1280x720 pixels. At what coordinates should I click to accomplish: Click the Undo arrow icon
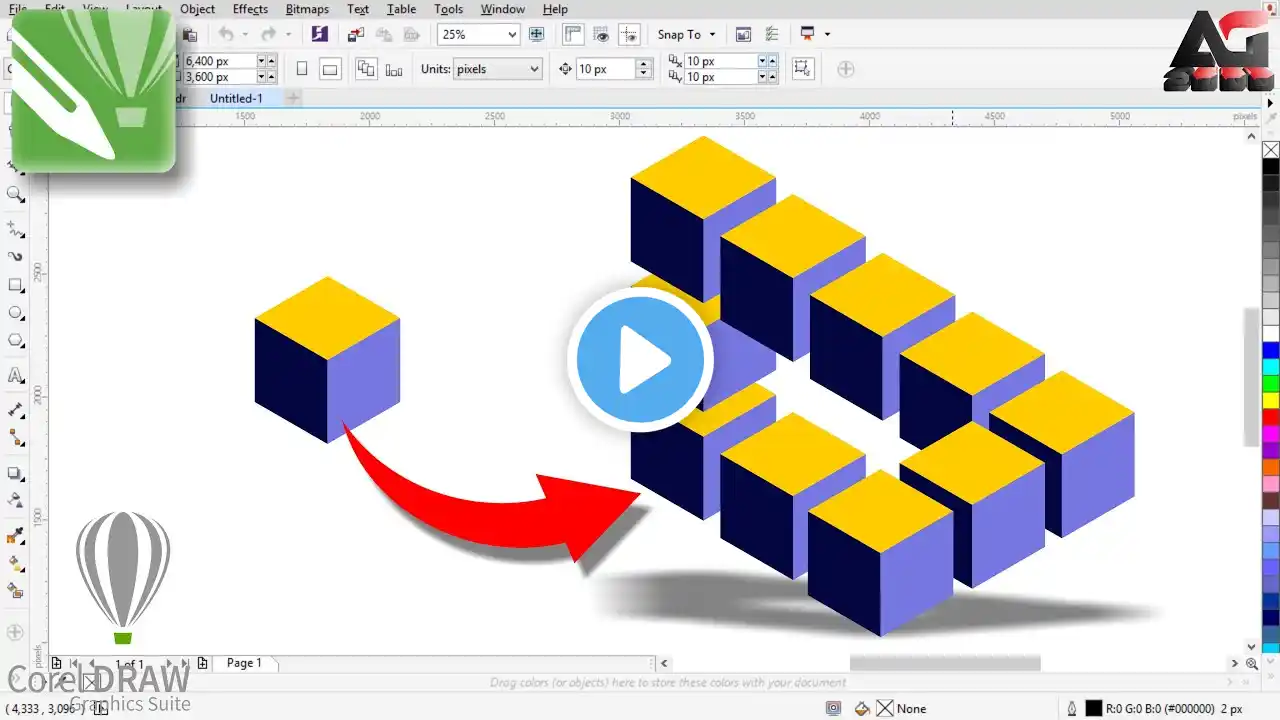coord(226,34)
